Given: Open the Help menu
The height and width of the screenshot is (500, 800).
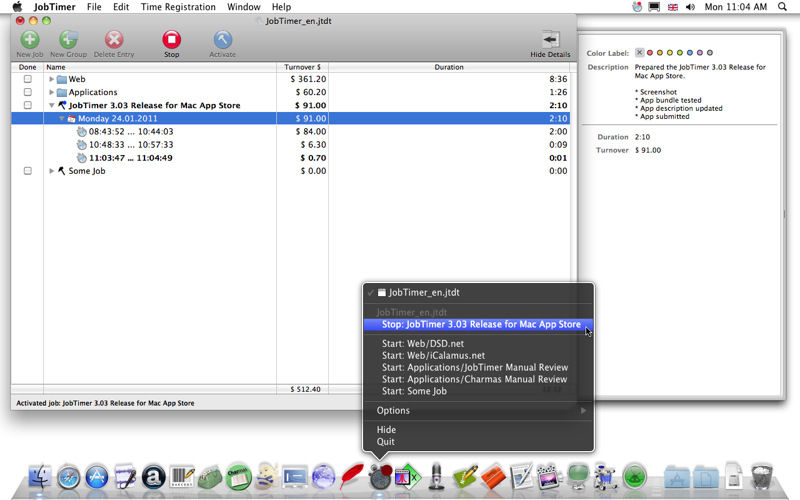Looking at the screenshot, I should (x=281, y=7).
